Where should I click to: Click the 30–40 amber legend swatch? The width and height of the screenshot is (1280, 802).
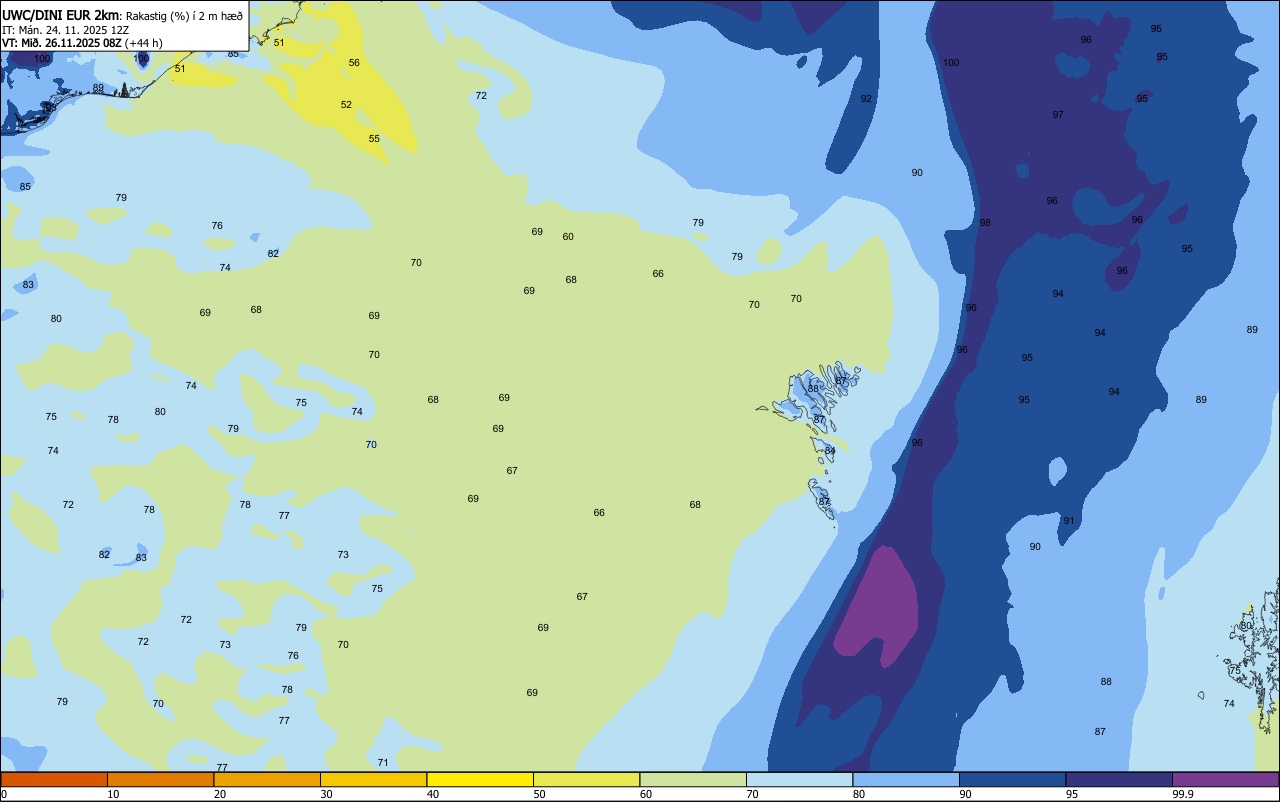[x=373, y=779]
